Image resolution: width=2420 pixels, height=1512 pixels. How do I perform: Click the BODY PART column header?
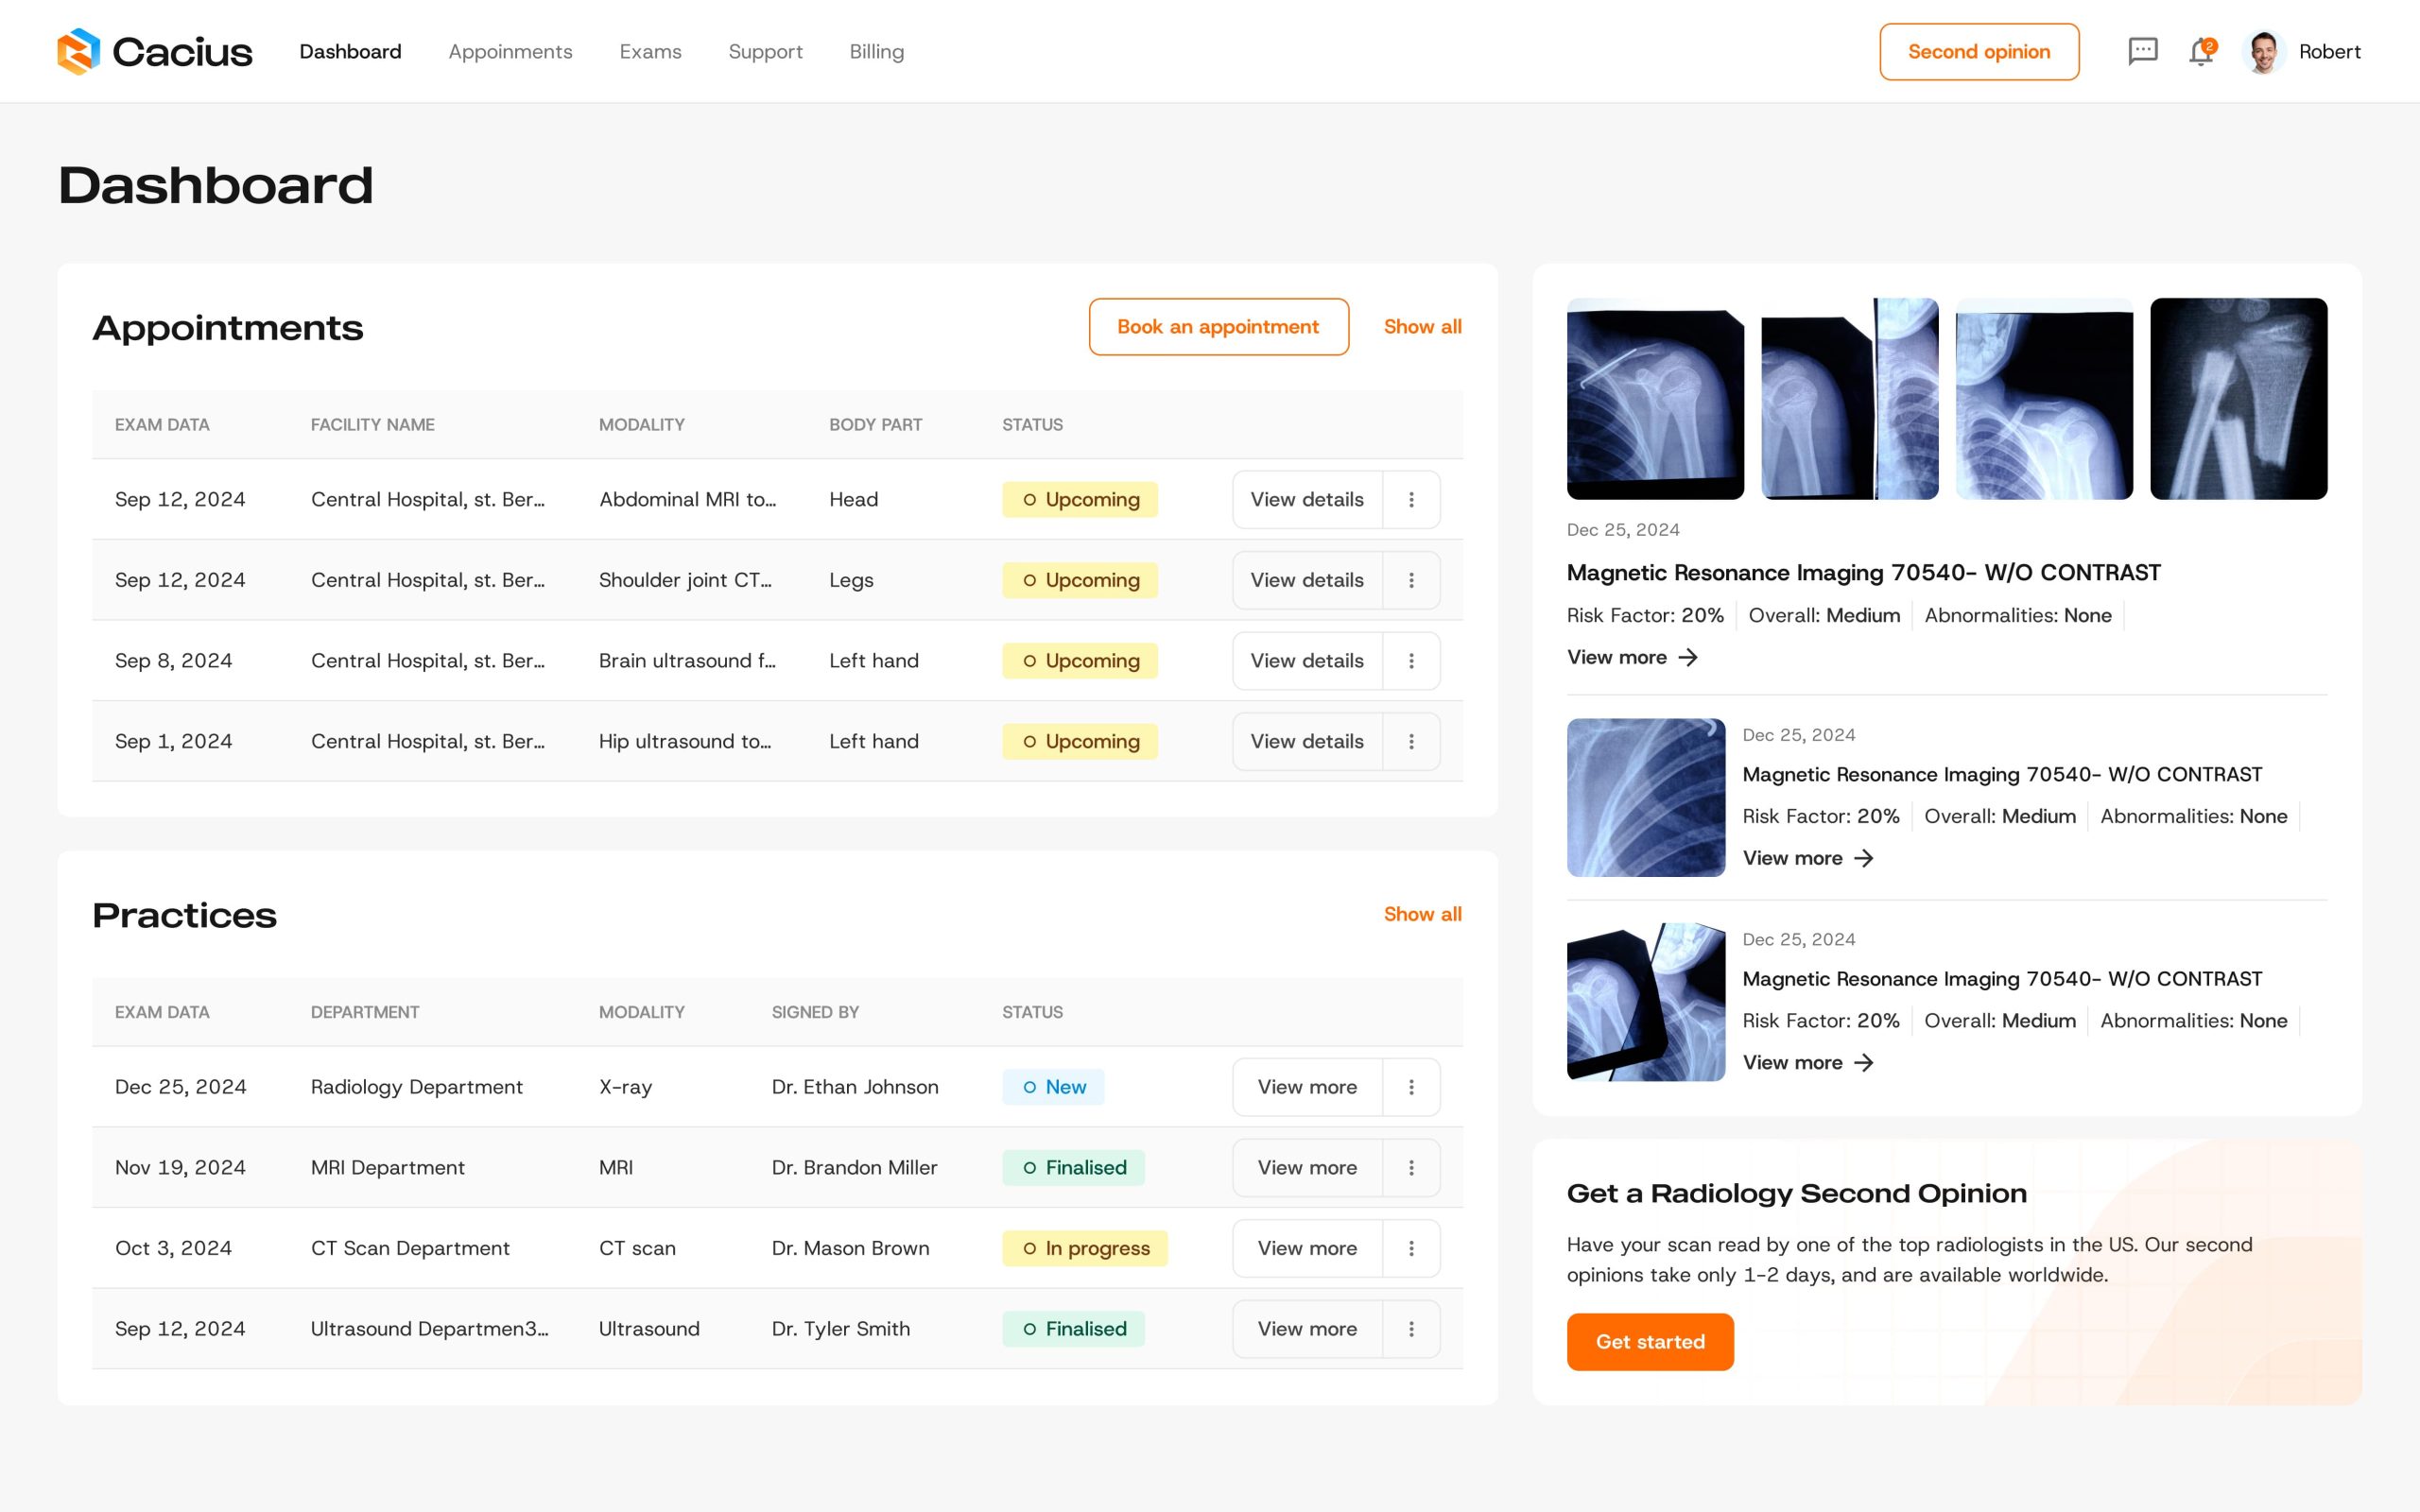click(875, 425)
